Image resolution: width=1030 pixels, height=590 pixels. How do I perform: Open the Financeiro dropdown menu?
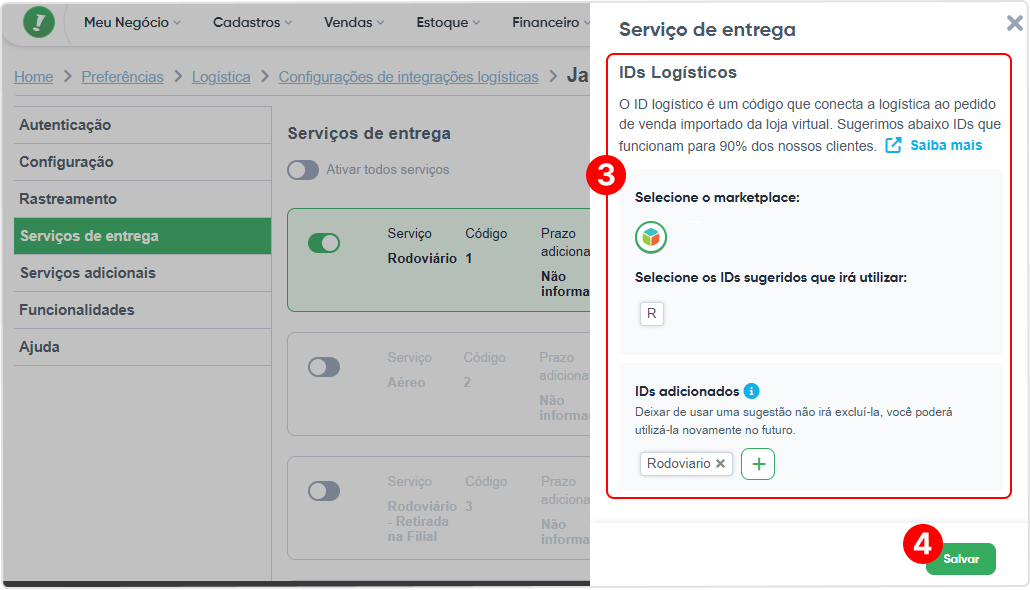point(550,22)
